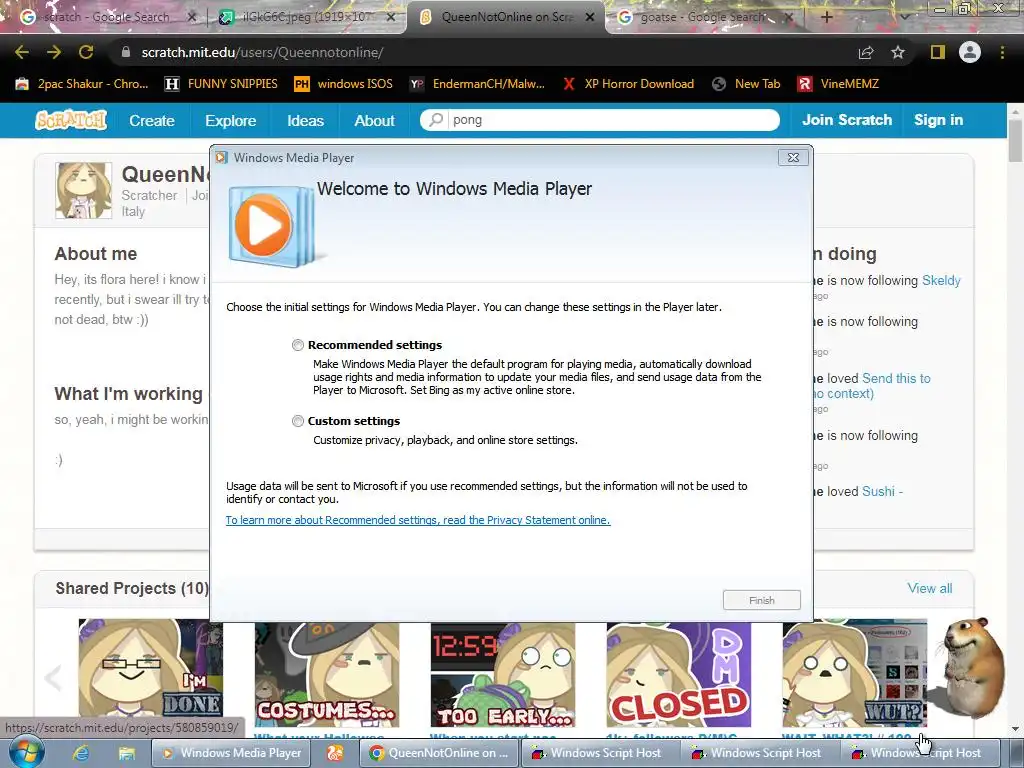Open the Chrome three-dot menu
Screen dimensions: 1024x768
(x=1002, y=52)
